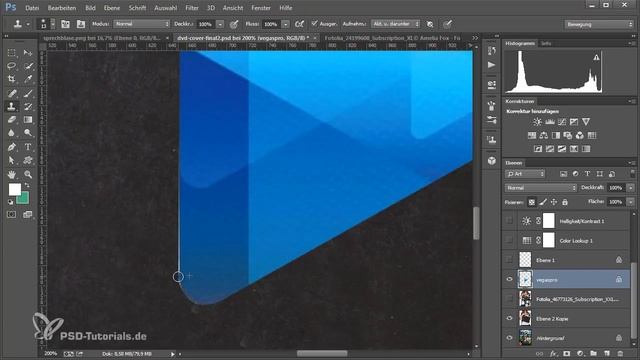
Task: Select the Lasso tool
Action: pos(11,66)
